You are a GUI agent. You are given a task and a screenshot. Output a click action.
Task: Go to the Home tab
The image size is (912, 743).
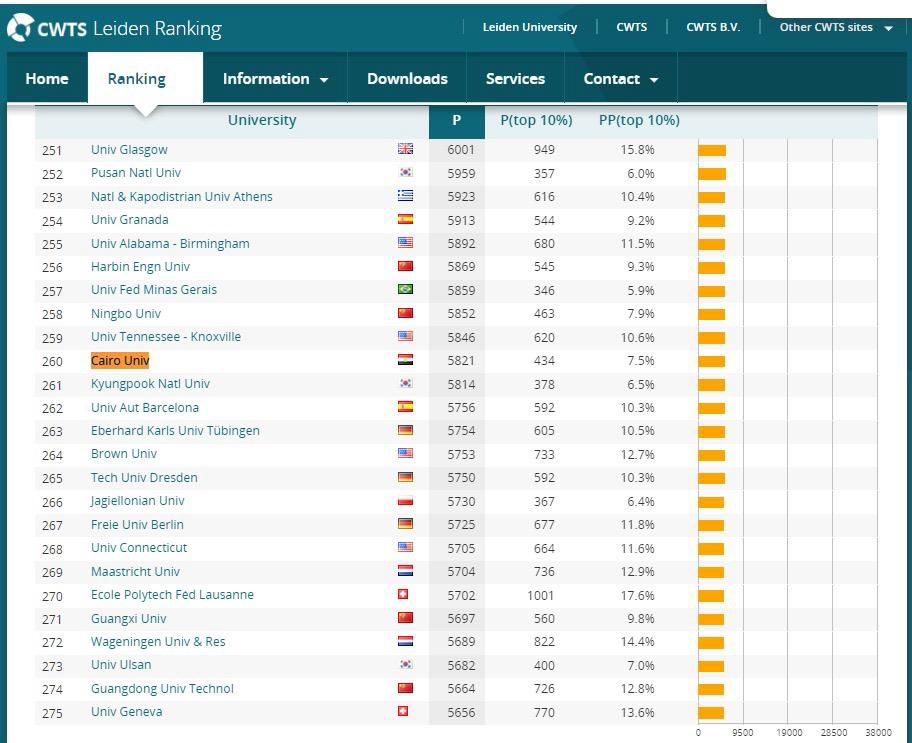[x=47, y=79]
